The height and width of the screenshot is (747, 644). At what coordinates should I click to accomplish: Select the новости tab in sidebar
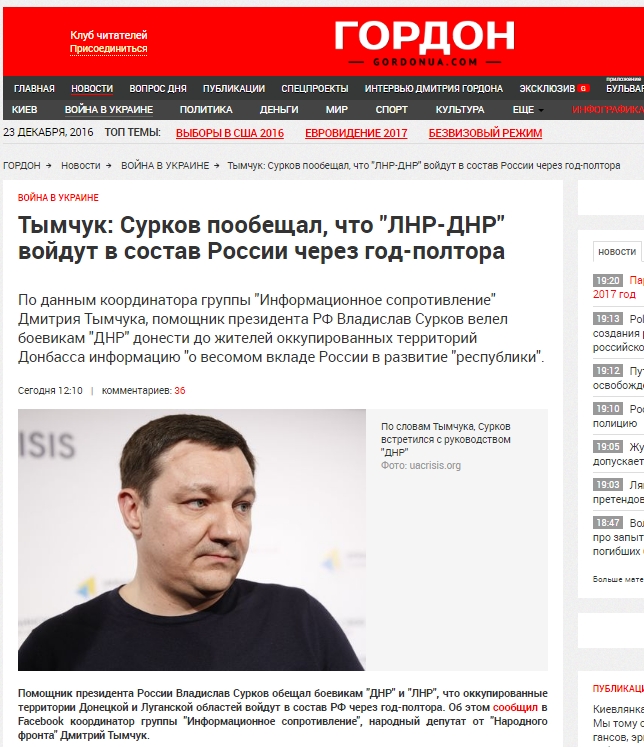(617, 252)
